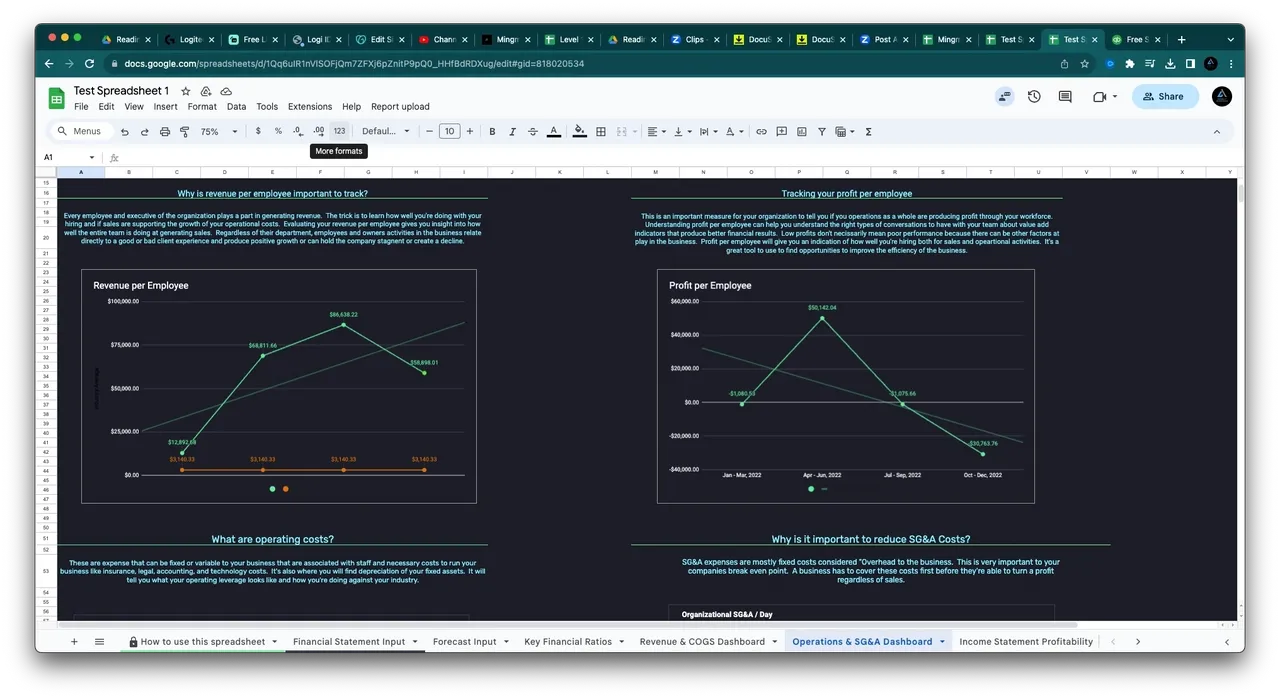Image resolution: width=1280 pixels, height=699 pixels.
Task: Open the horizontal align dropdown
Action: (656, 131)
